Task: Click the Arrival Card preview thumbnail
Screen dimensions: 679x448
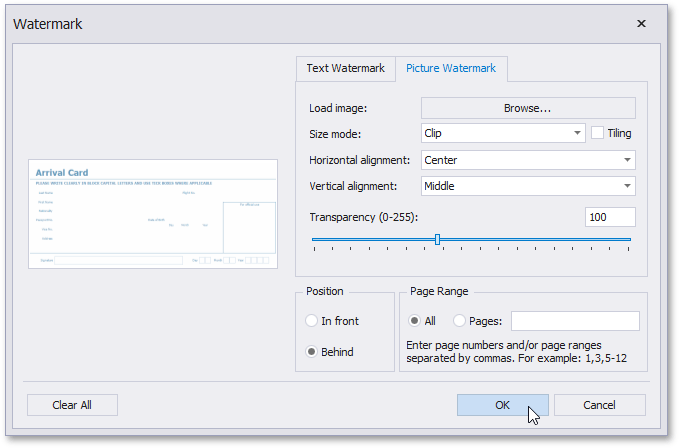Action: (x=152, y=213)
